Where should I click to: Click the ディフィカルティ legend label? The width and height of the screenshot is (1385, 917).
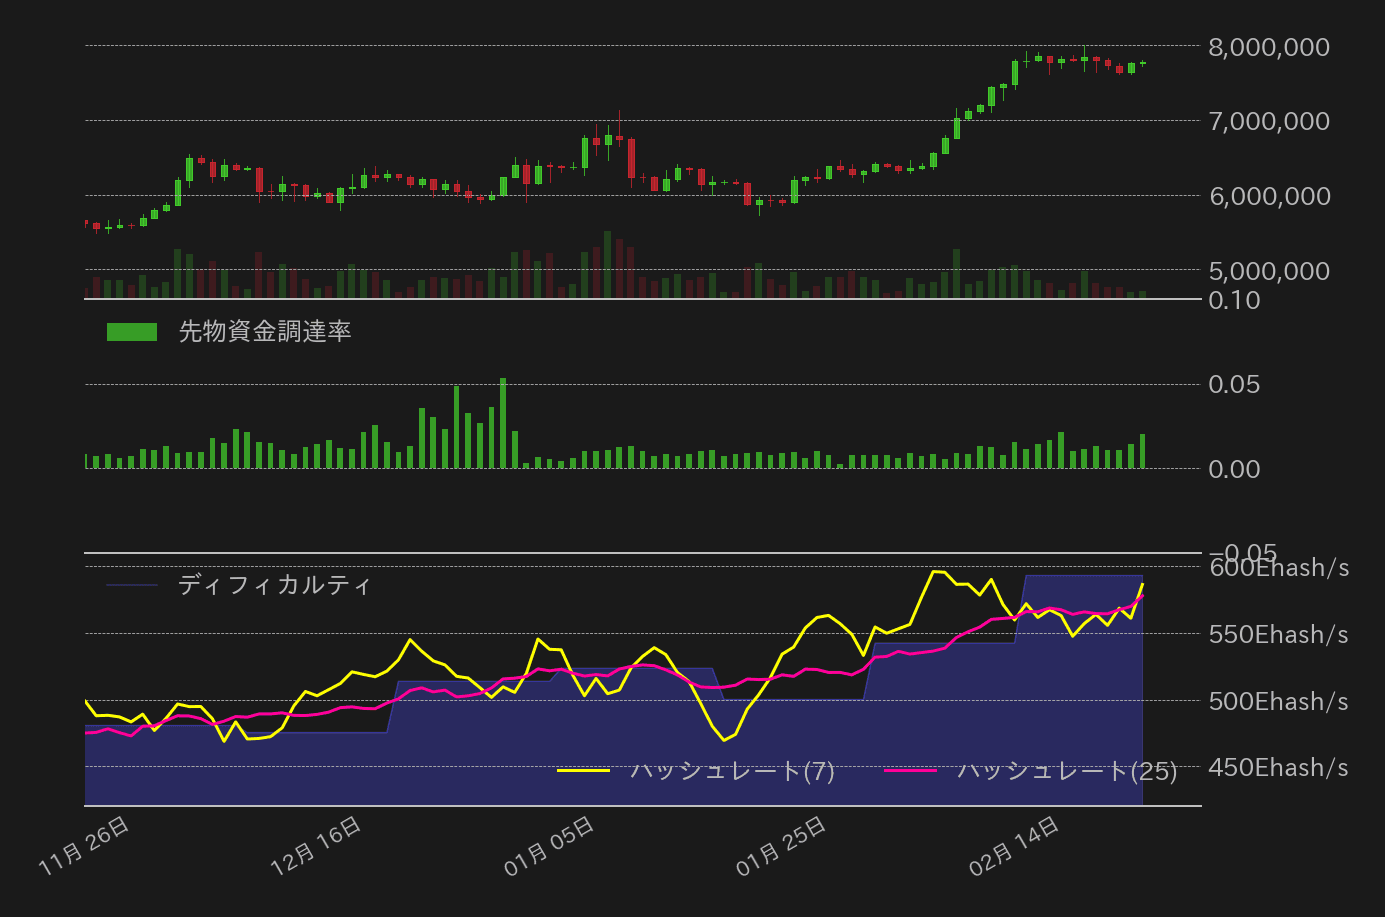(x=274, y=585)
